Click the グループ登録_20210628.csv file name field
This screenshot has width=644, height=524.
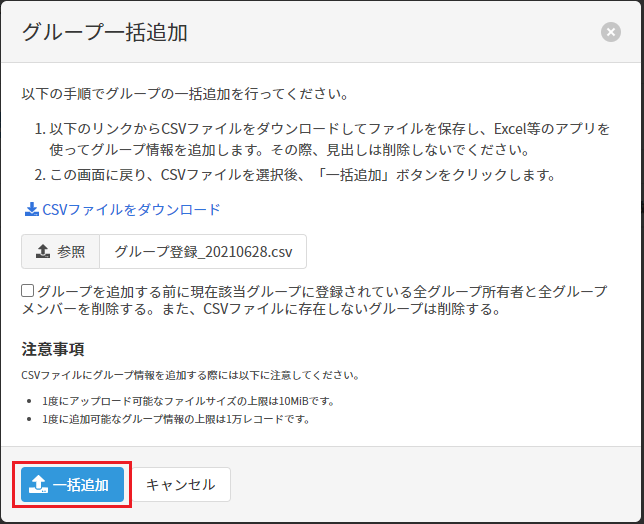coord(203,252)
